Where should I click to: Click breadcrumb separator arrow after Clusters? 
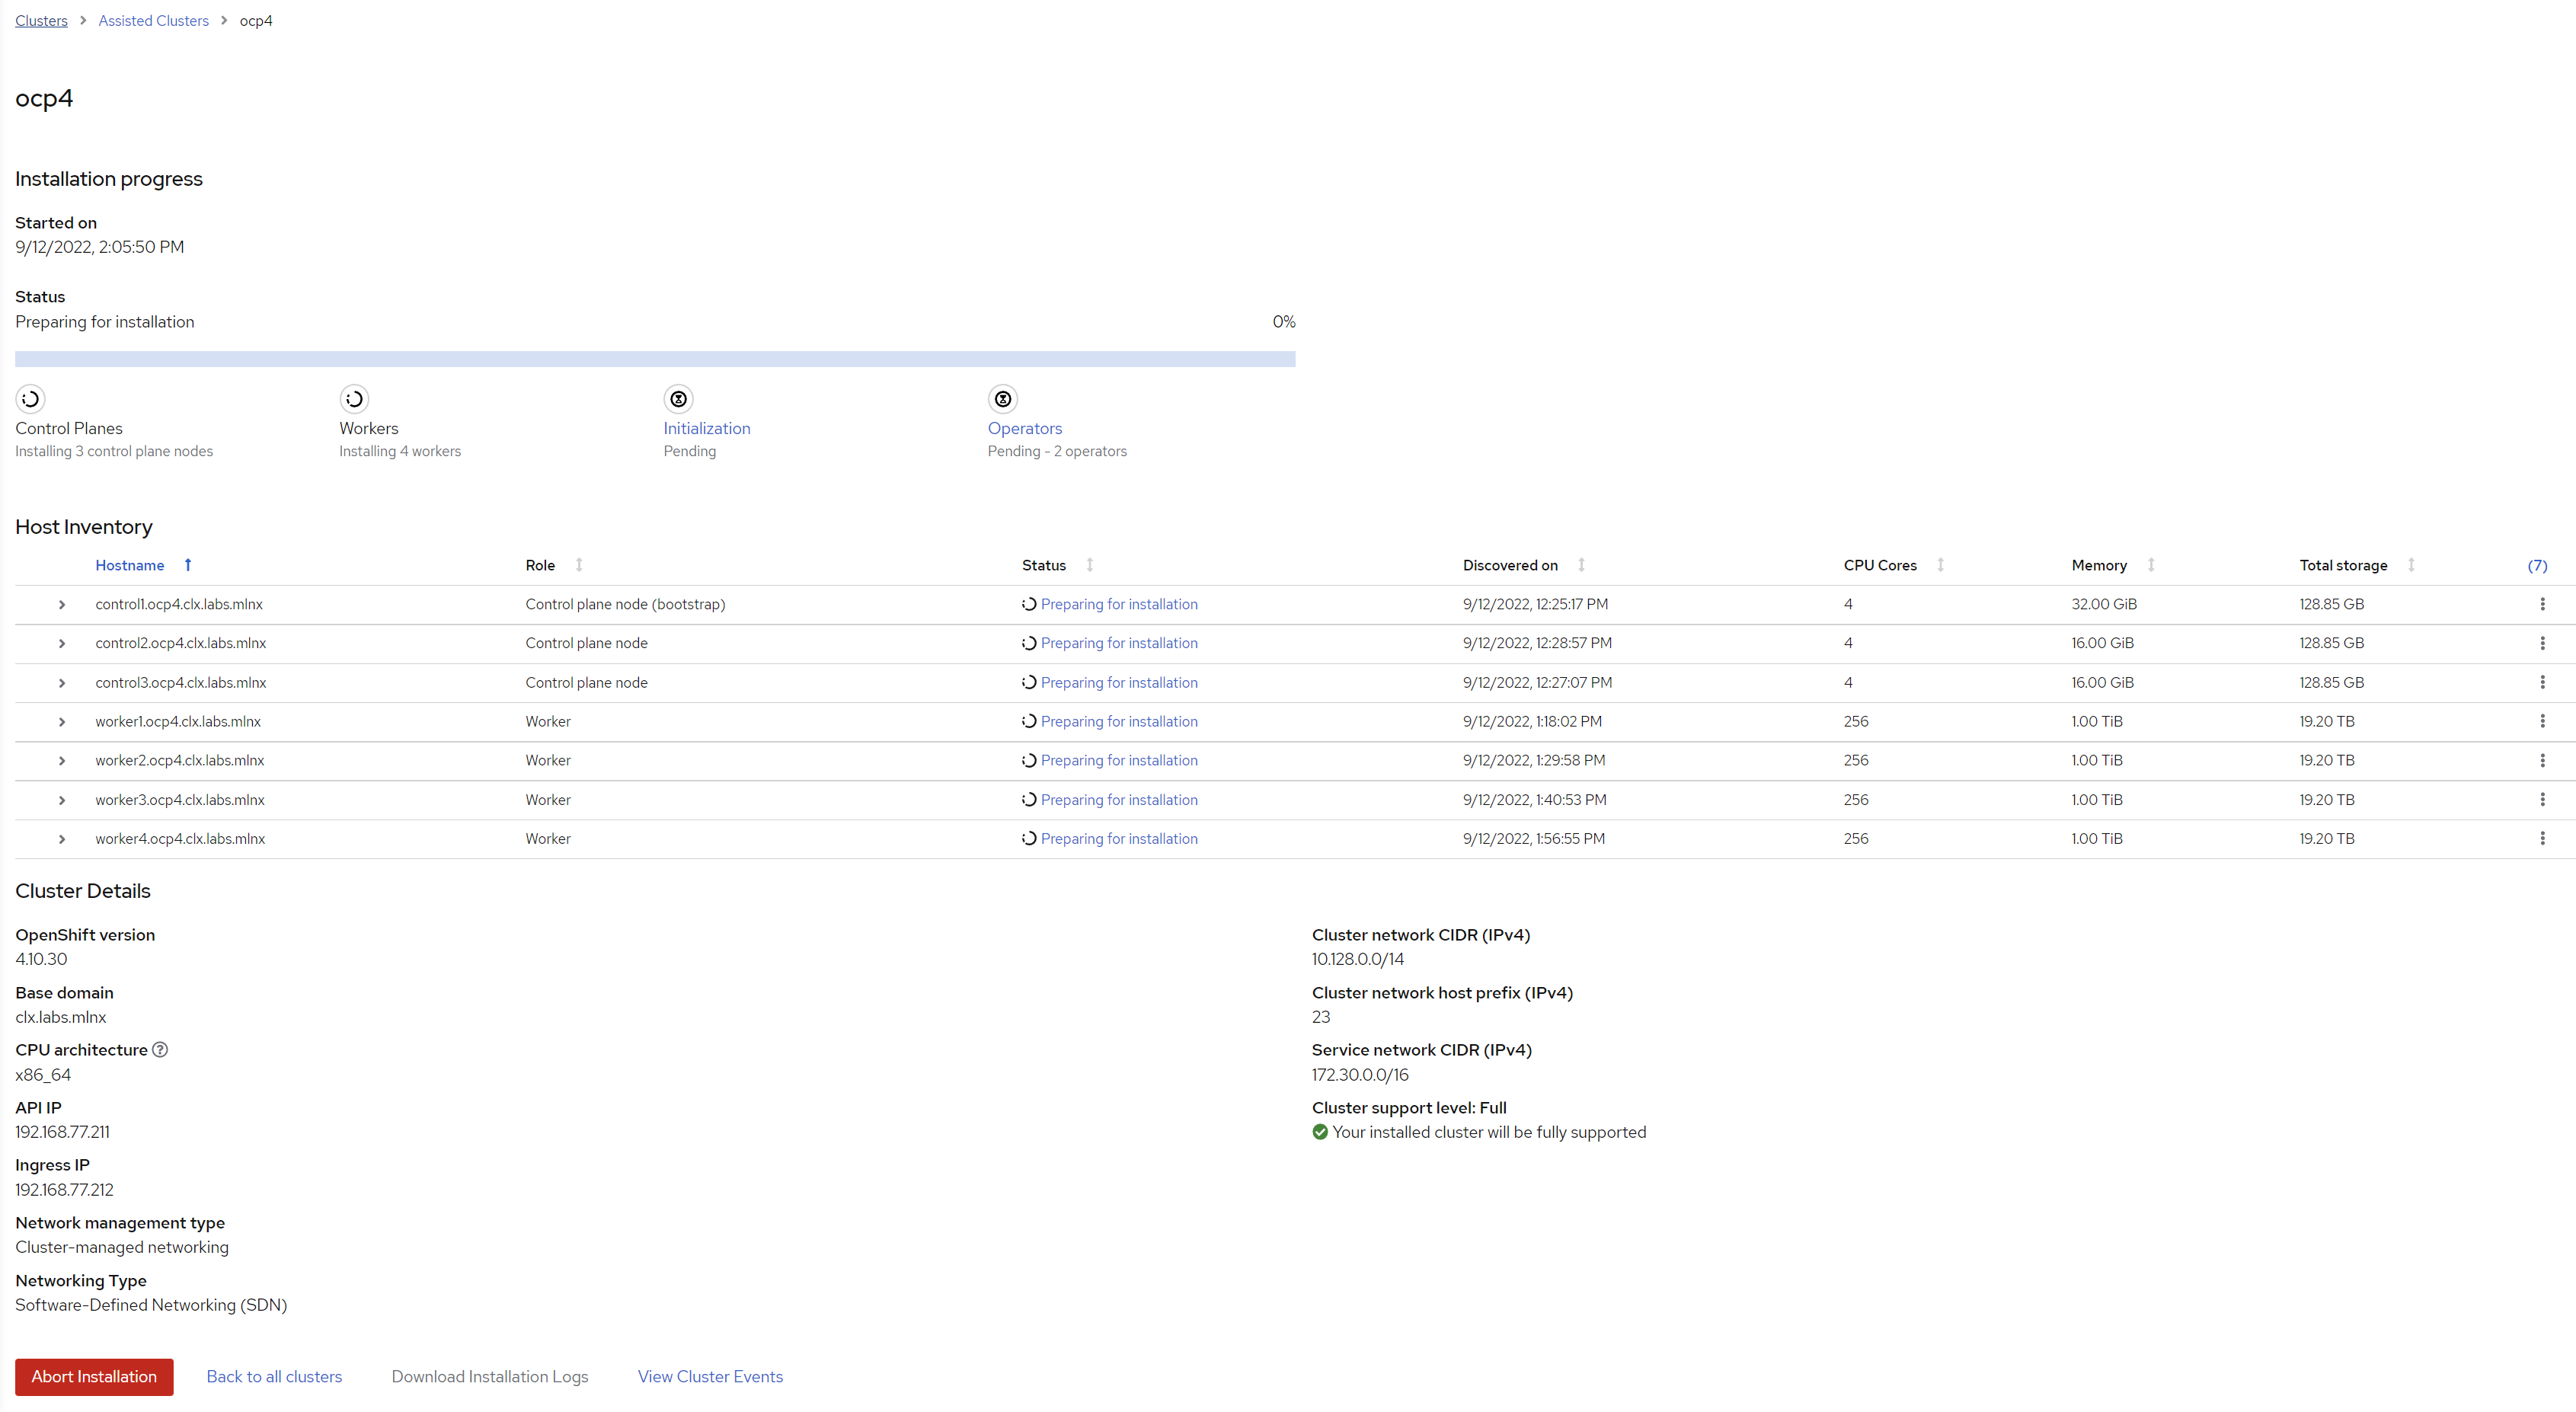click(83, 20)
